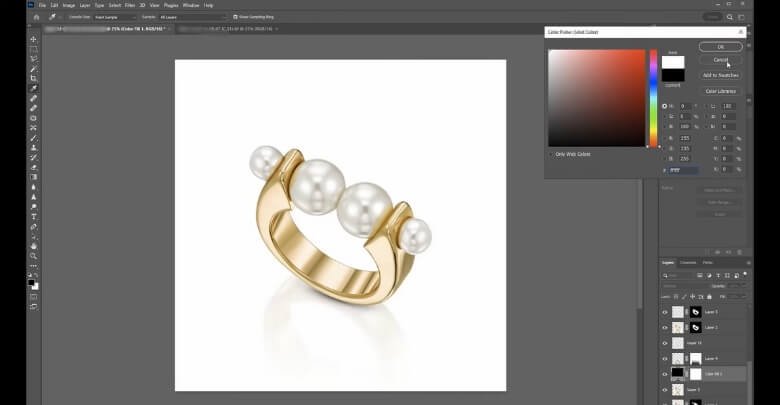Filter layers by type layers icon
The image size is (780, 405).
point(718,275)
